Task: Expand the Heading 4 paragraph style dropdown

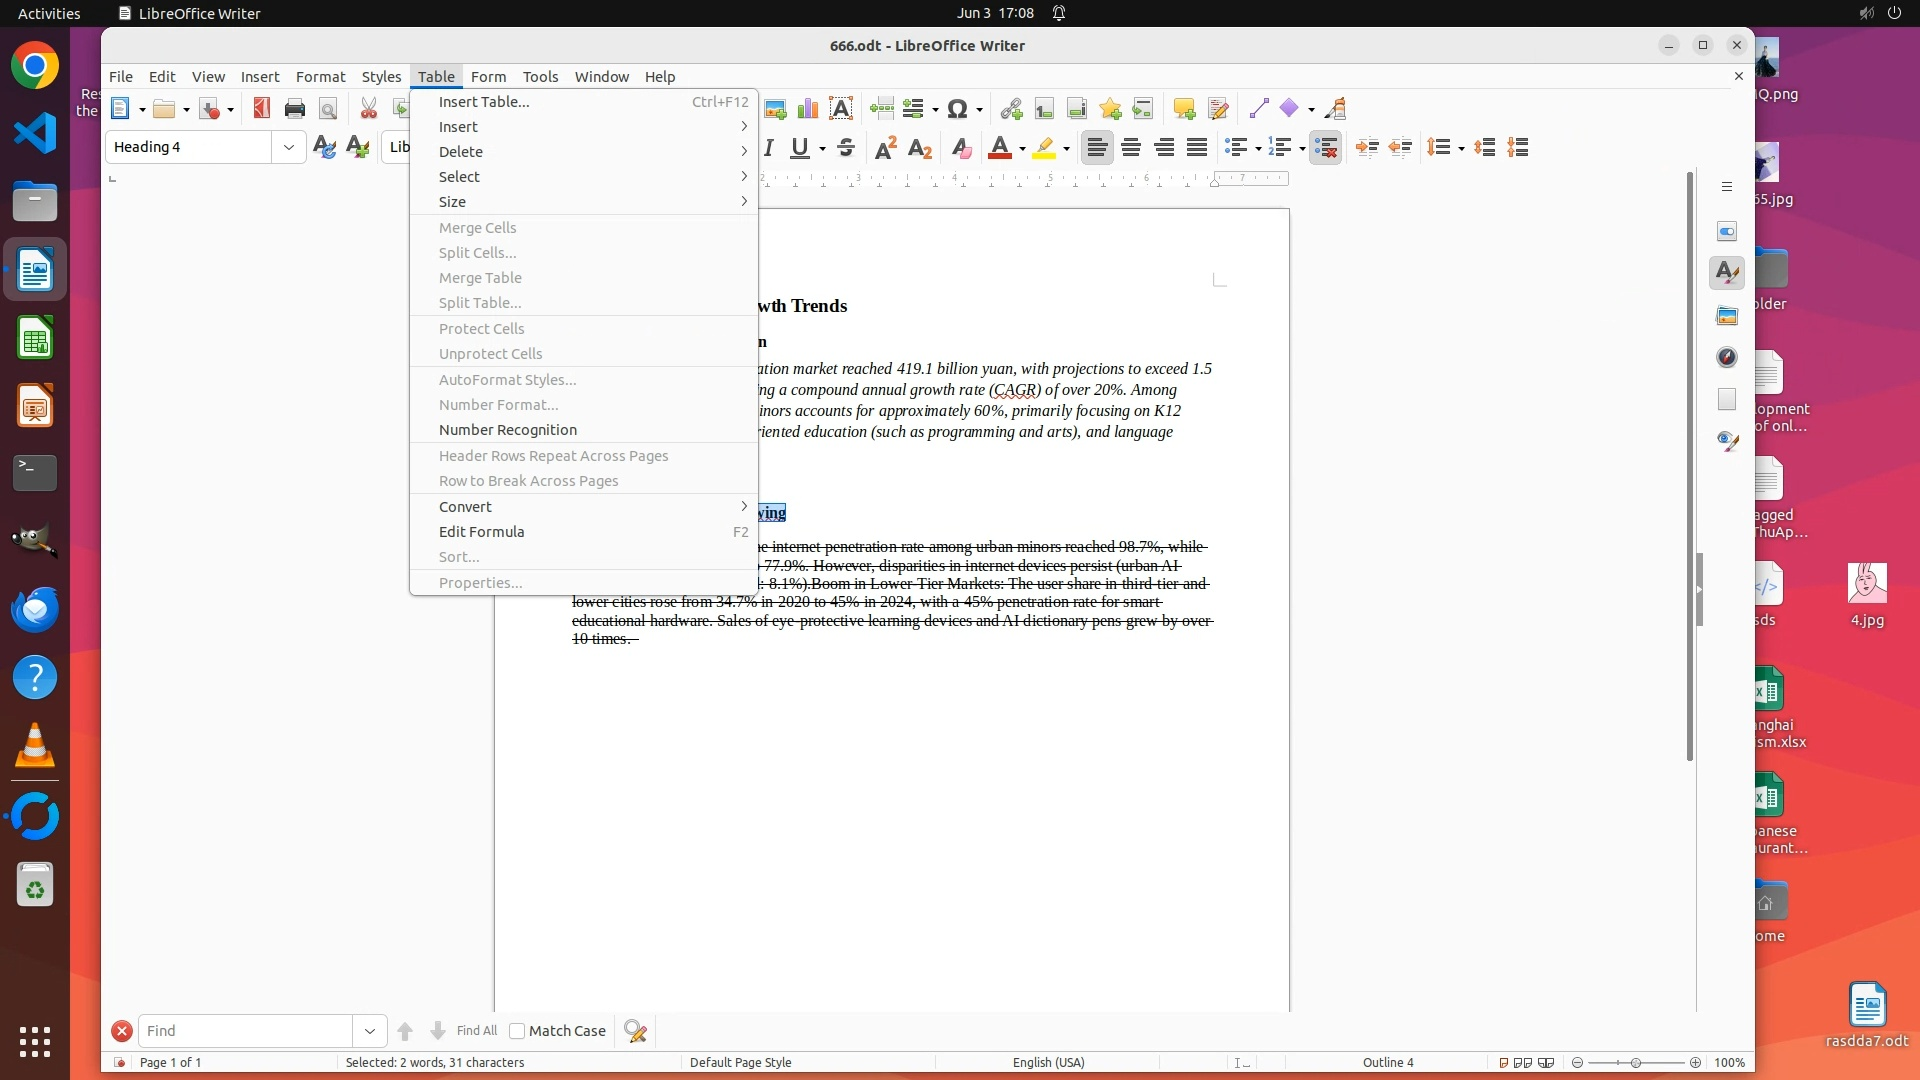Action: (x=289, y=148)
